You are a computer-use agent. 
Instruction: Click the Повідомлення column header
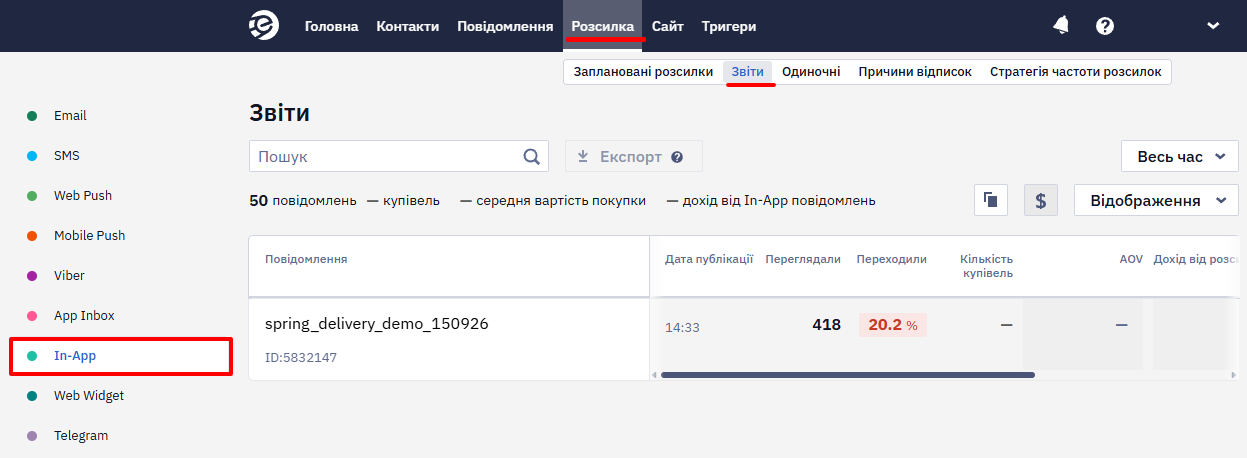[x=306, y=259]
